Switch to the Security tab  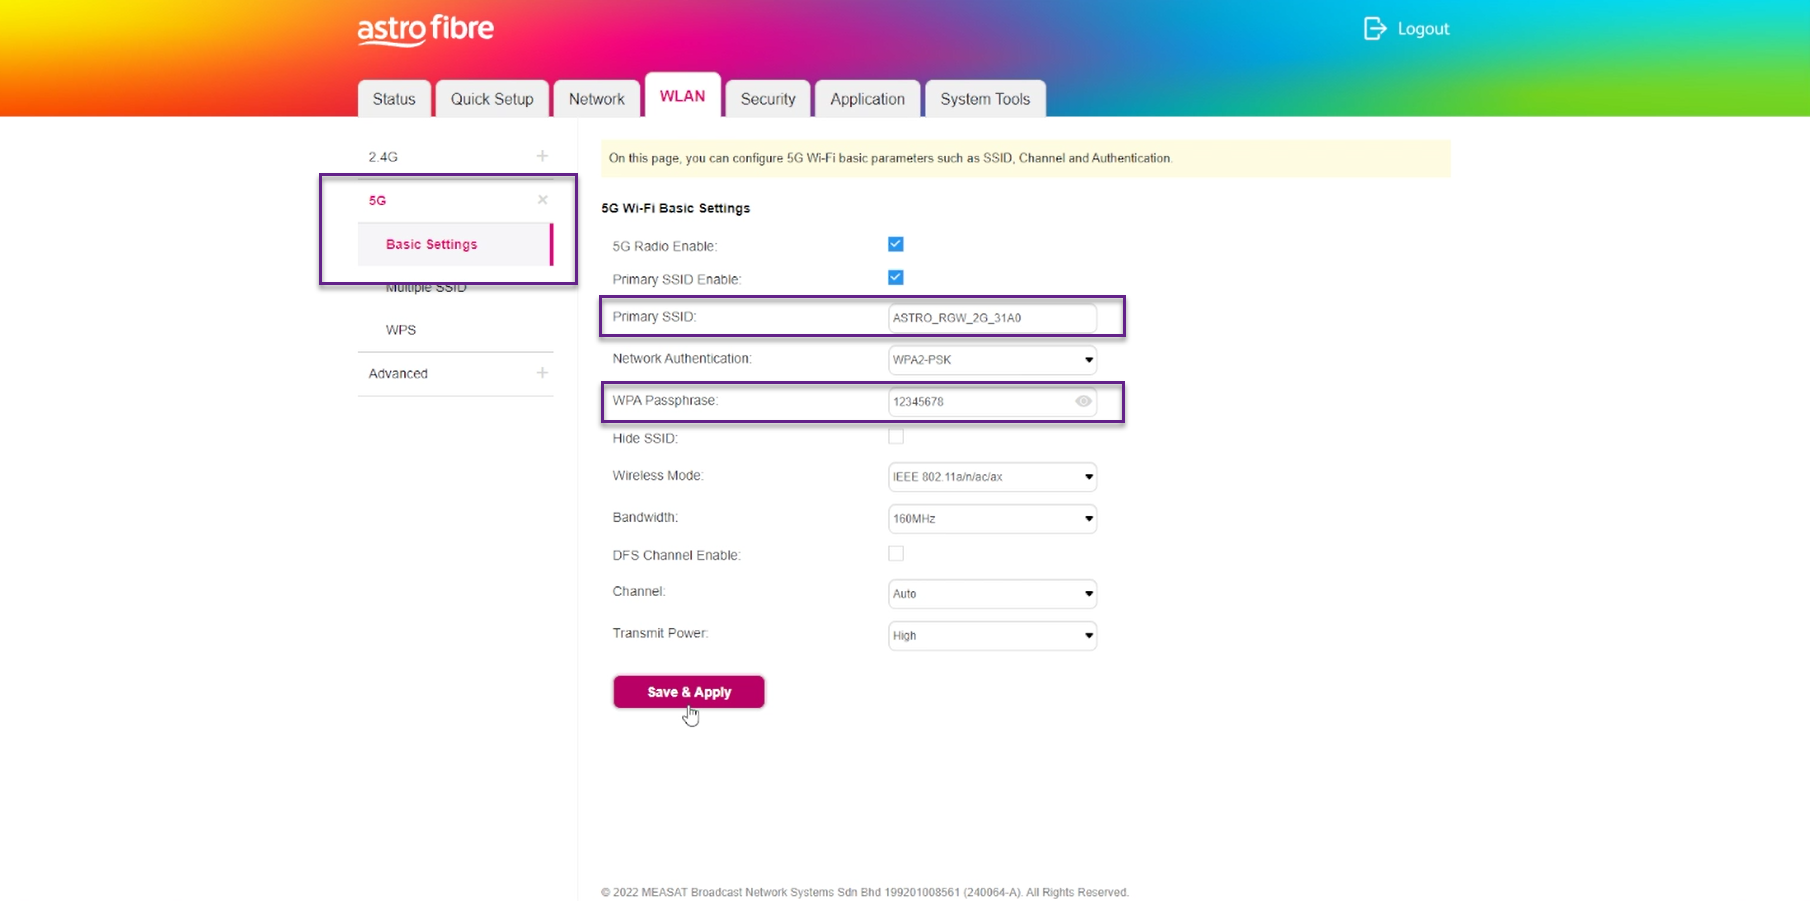coord(767,99)
